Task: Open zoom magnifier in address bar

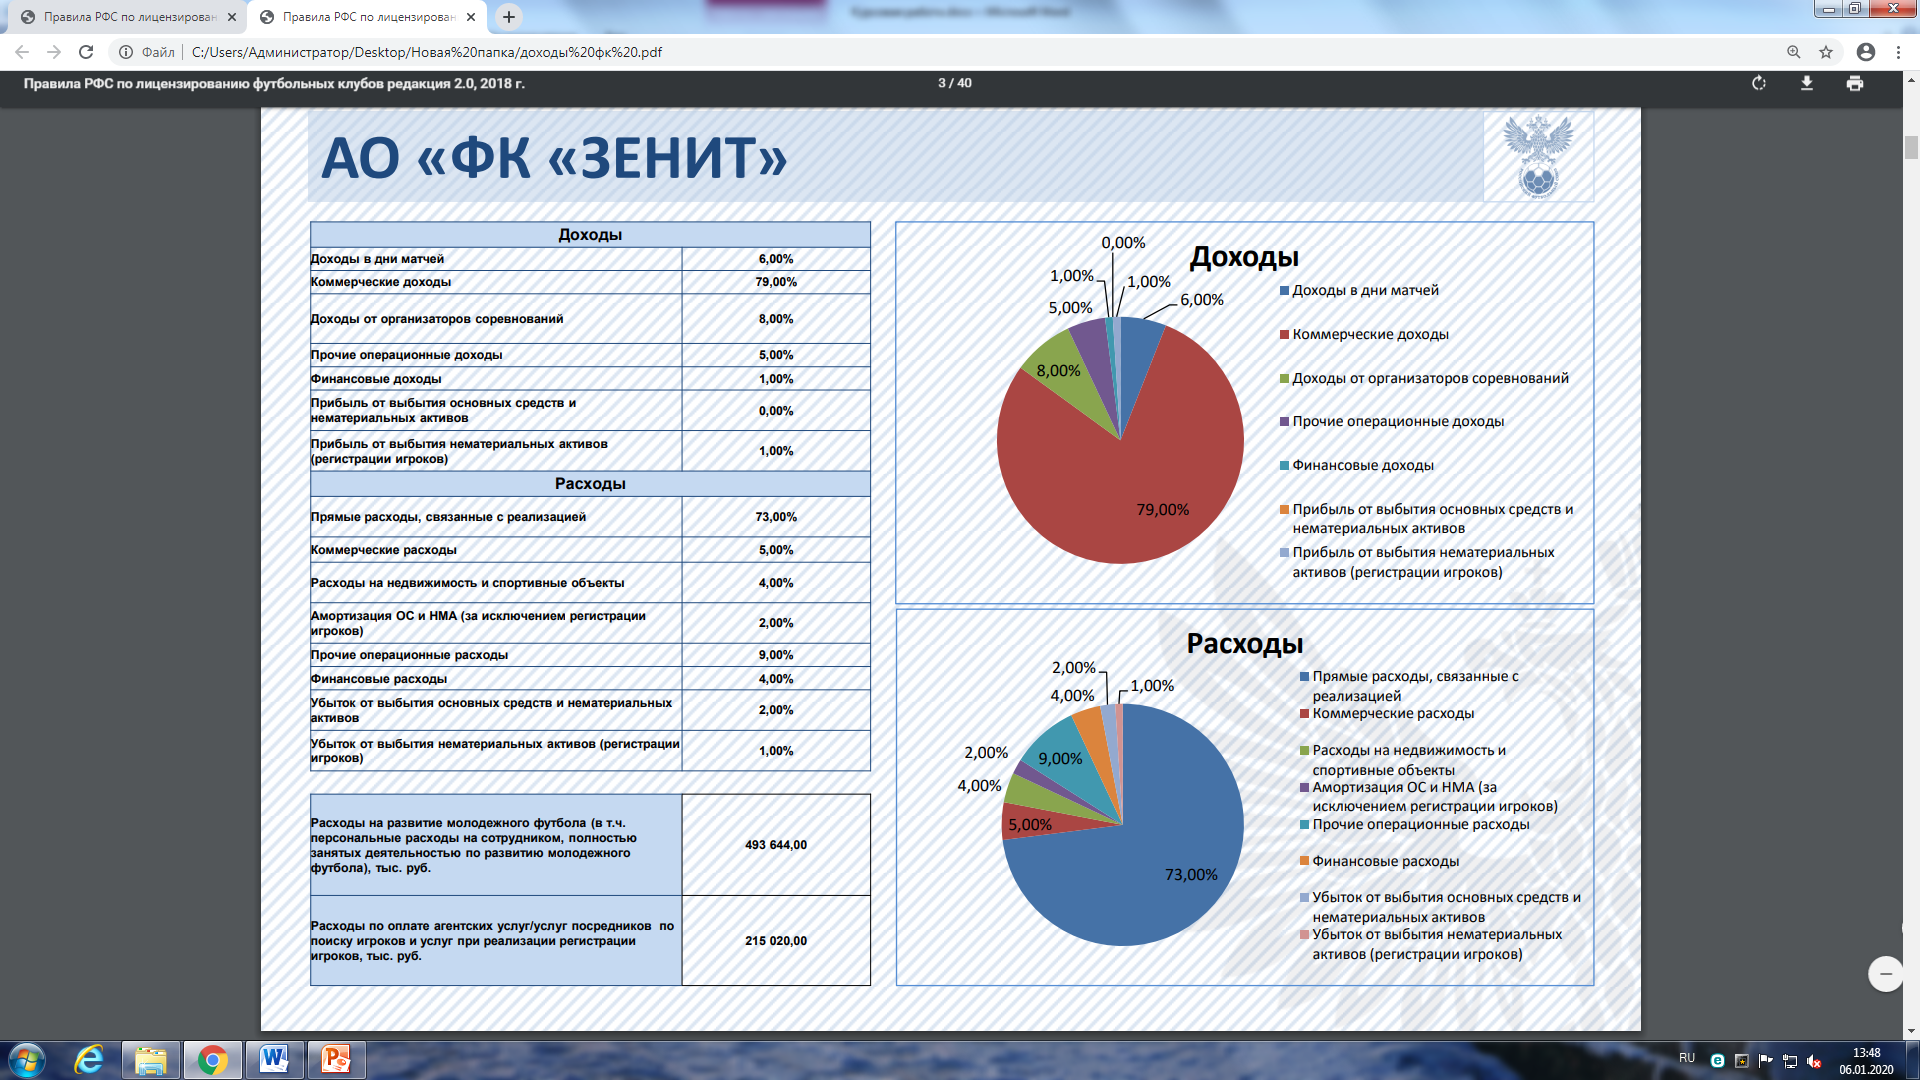Action: pyautogui.click(x=1794, y=52)
